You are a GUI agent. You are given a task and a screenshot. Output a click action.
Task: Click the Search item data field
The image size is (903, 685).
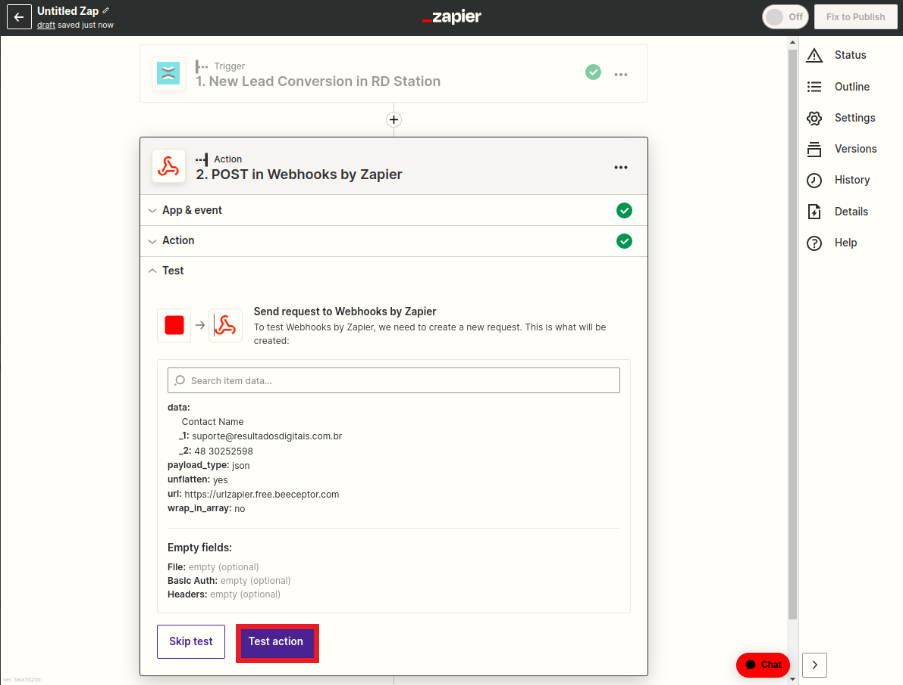(393, 380)
